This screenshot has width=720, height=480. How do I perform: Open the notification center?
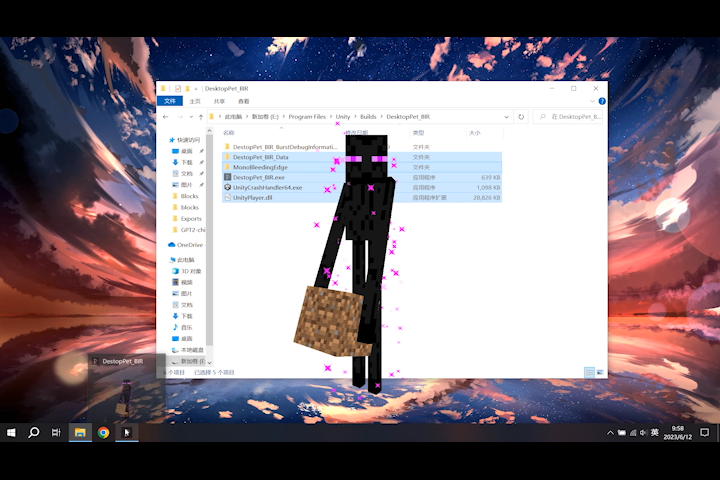coord(704,432)
